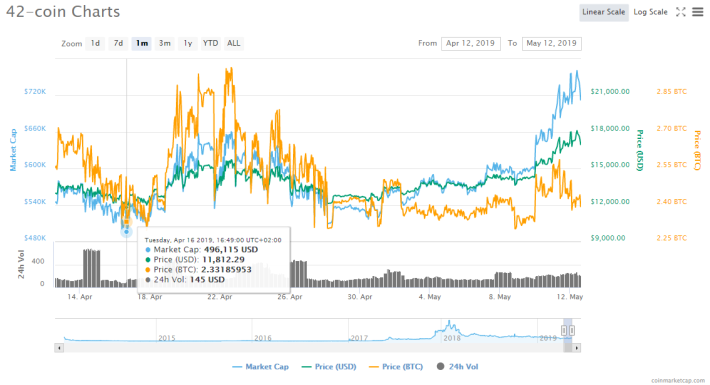710x385 pixels.
Task: Zoom chart to YTD
Action: [210, 43]
